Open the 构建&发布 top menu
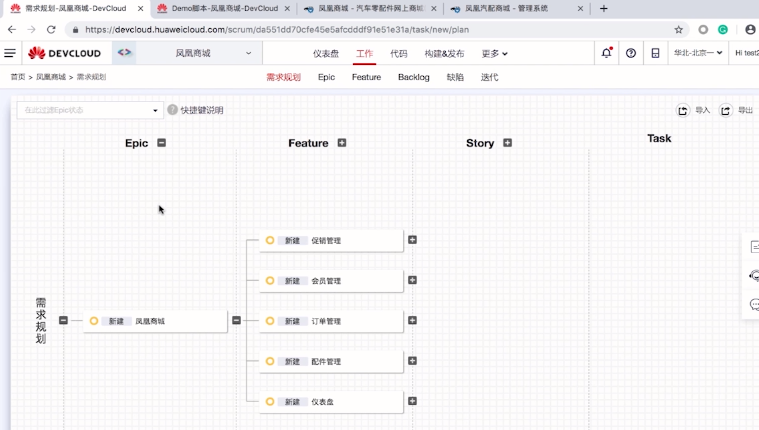The height and width of the screenshot is (430, 759). click(x=444, y=53)
